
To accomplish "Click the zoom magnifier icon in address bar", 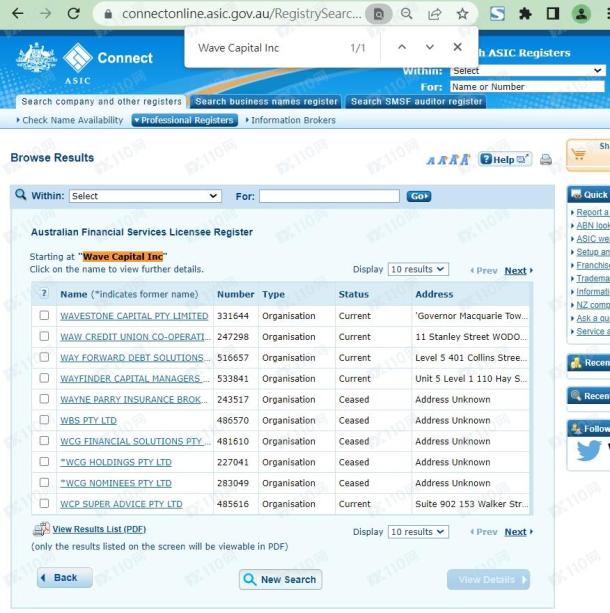I will (x=407, y=14).
